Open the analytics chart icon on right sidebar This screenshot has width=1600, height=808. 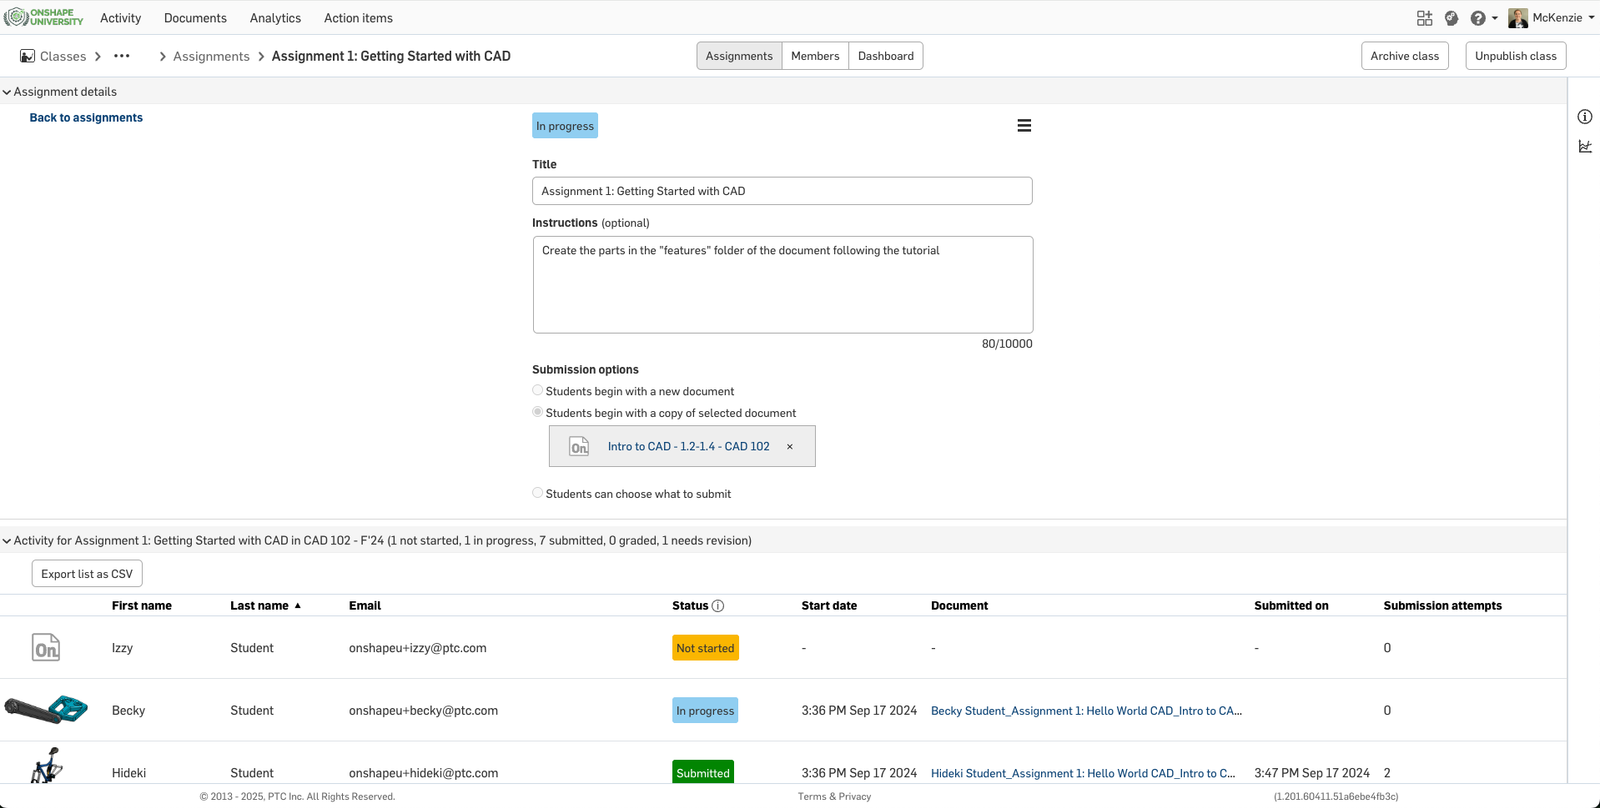[x=1585, y=147]
